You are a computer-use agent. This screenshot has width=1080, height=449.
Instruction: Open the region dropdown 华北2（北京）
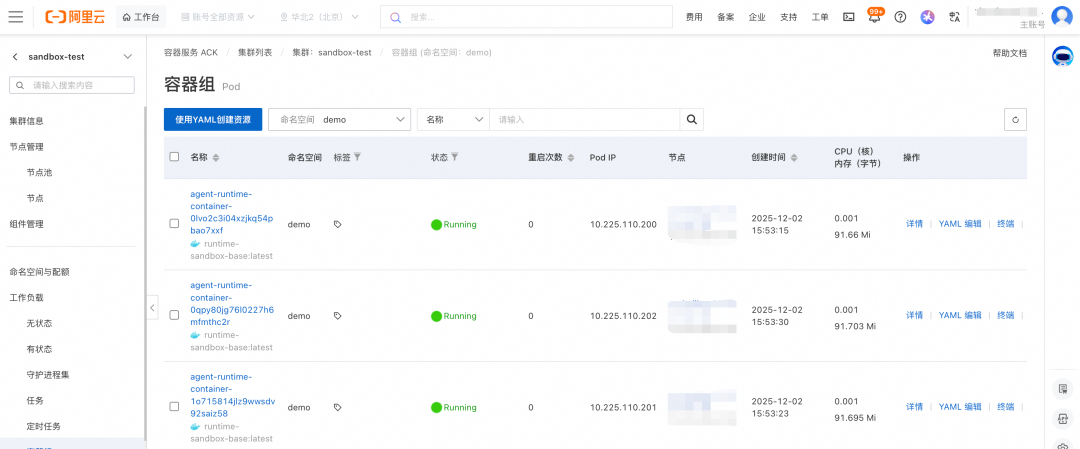319,17
